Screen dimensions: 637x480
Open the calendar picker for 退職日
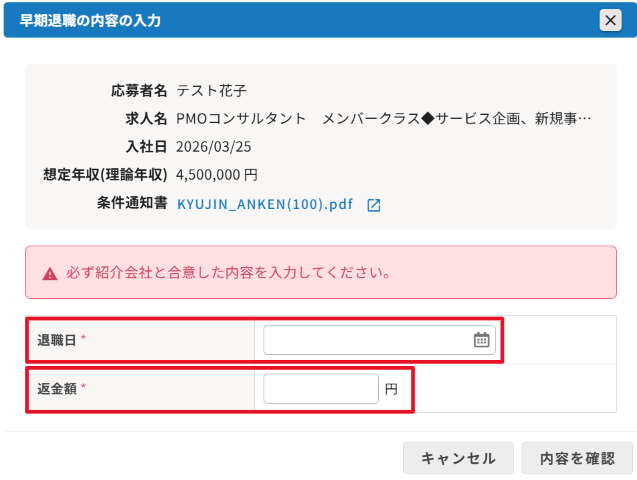[x=481, y=340]
